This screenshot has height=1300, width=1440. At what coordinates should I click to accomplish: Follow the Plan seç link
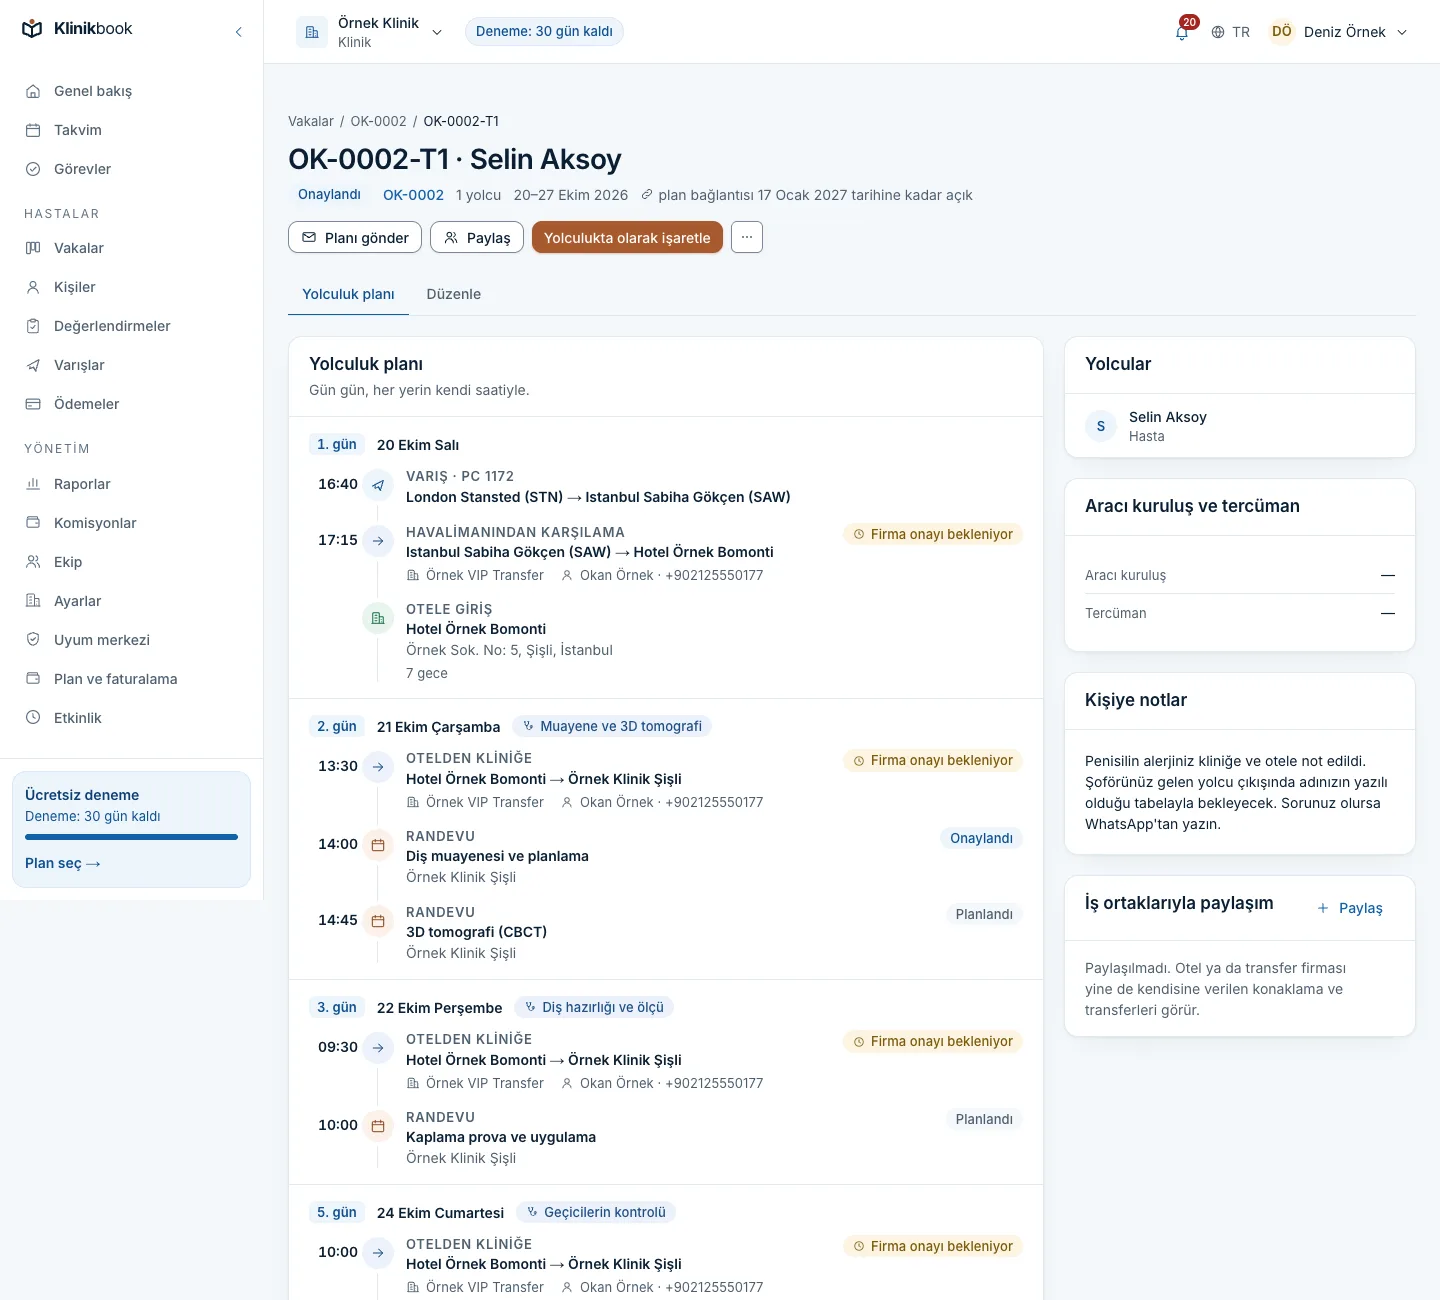pyautogui.click(x=63, y=863)
